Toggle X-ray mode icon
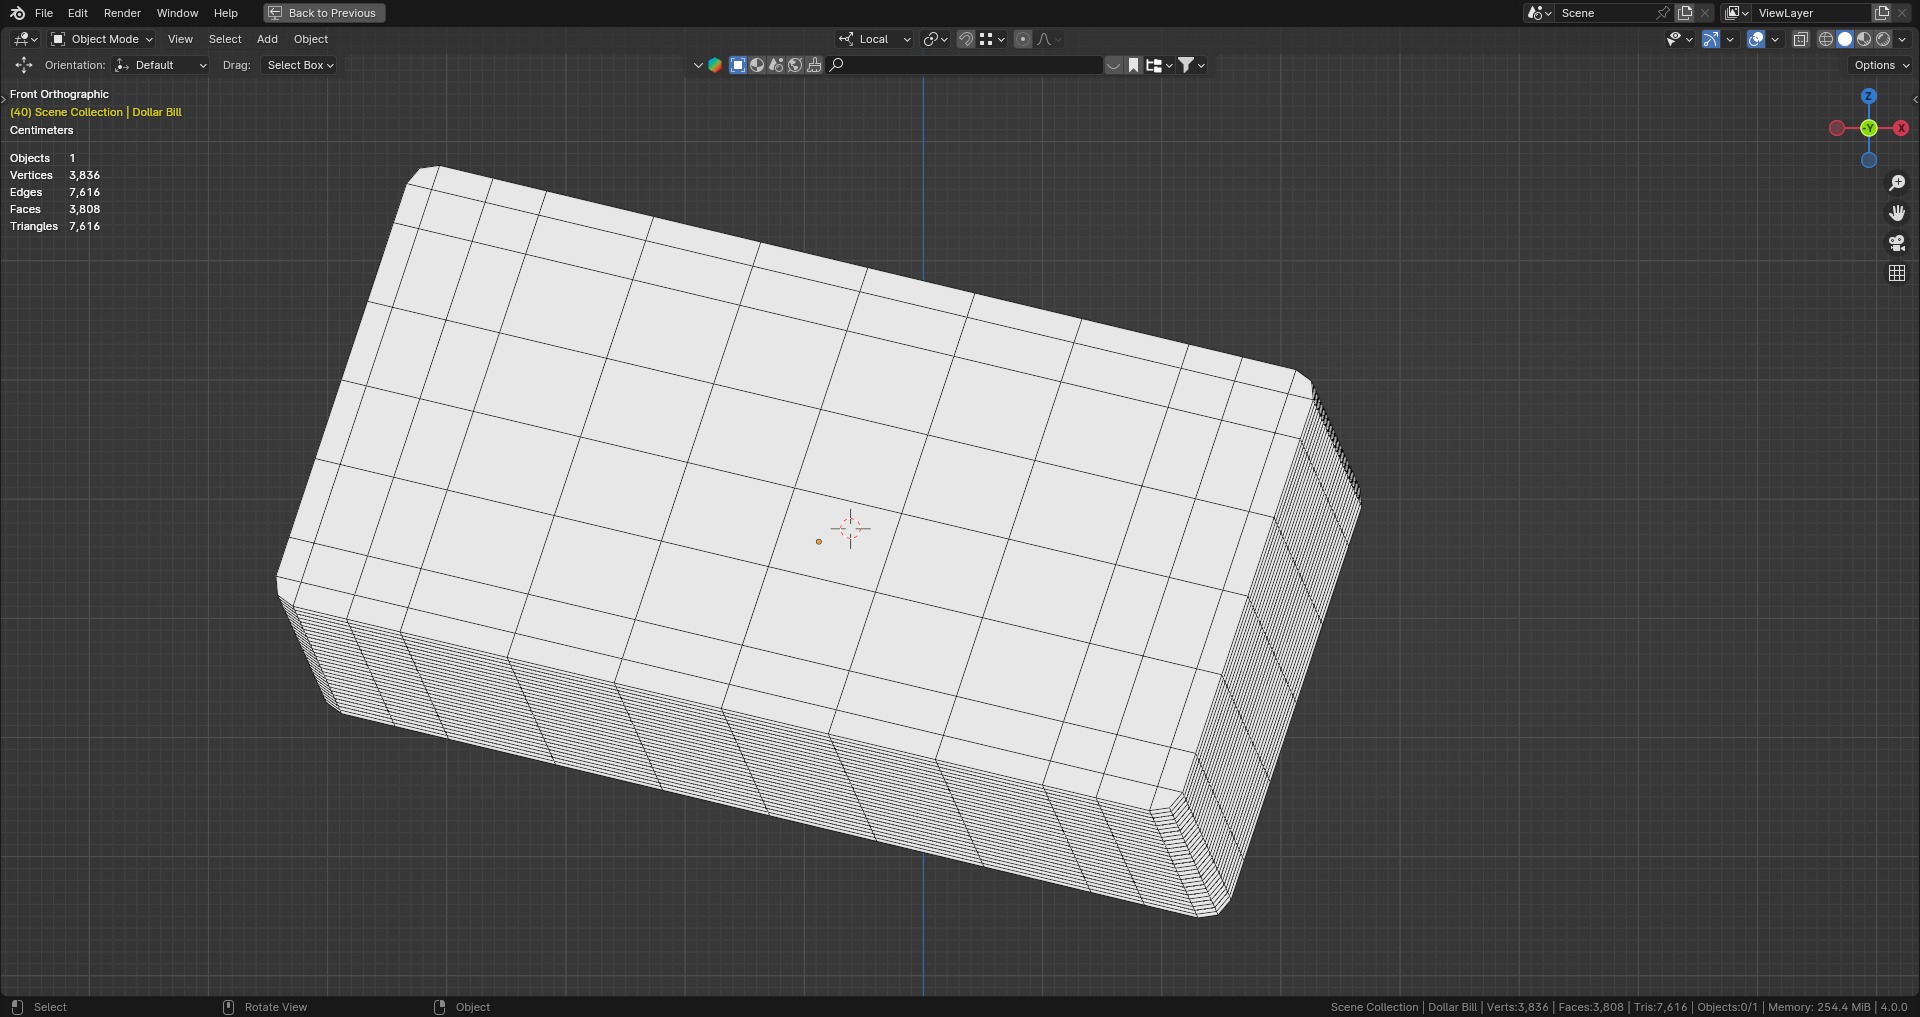Viewport: 1920px width, 1017px height. [x=1800, y=39]
